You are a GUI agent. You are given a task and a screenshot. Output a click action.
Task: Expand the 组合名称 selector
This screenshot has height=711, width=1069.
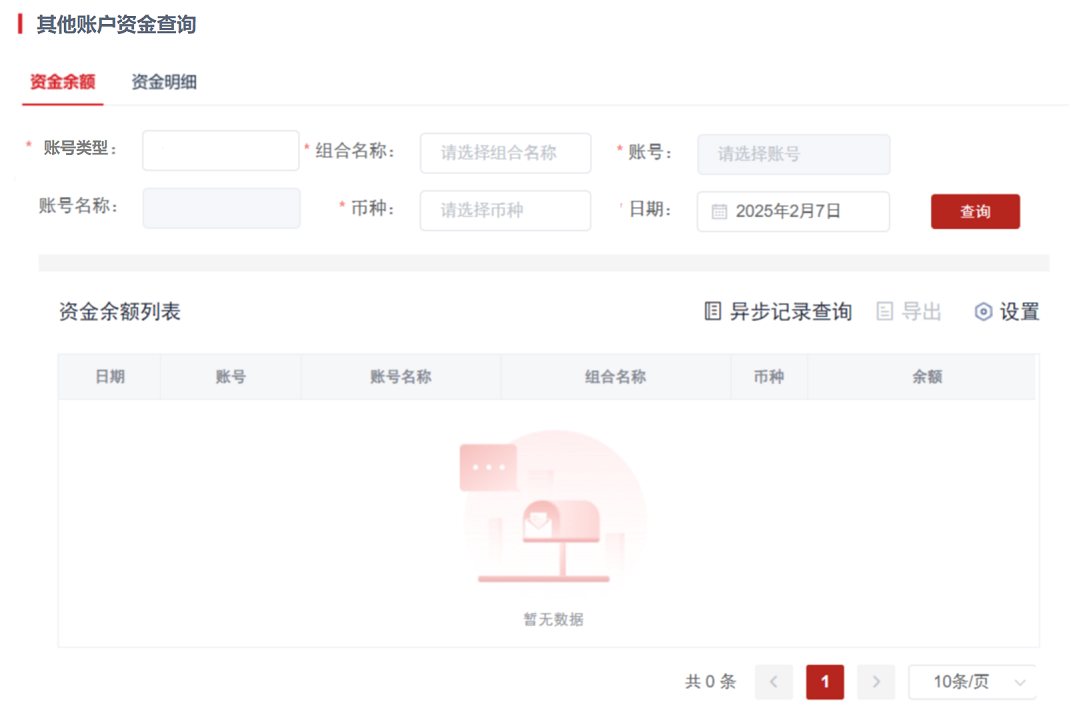[x=505, y=153]
